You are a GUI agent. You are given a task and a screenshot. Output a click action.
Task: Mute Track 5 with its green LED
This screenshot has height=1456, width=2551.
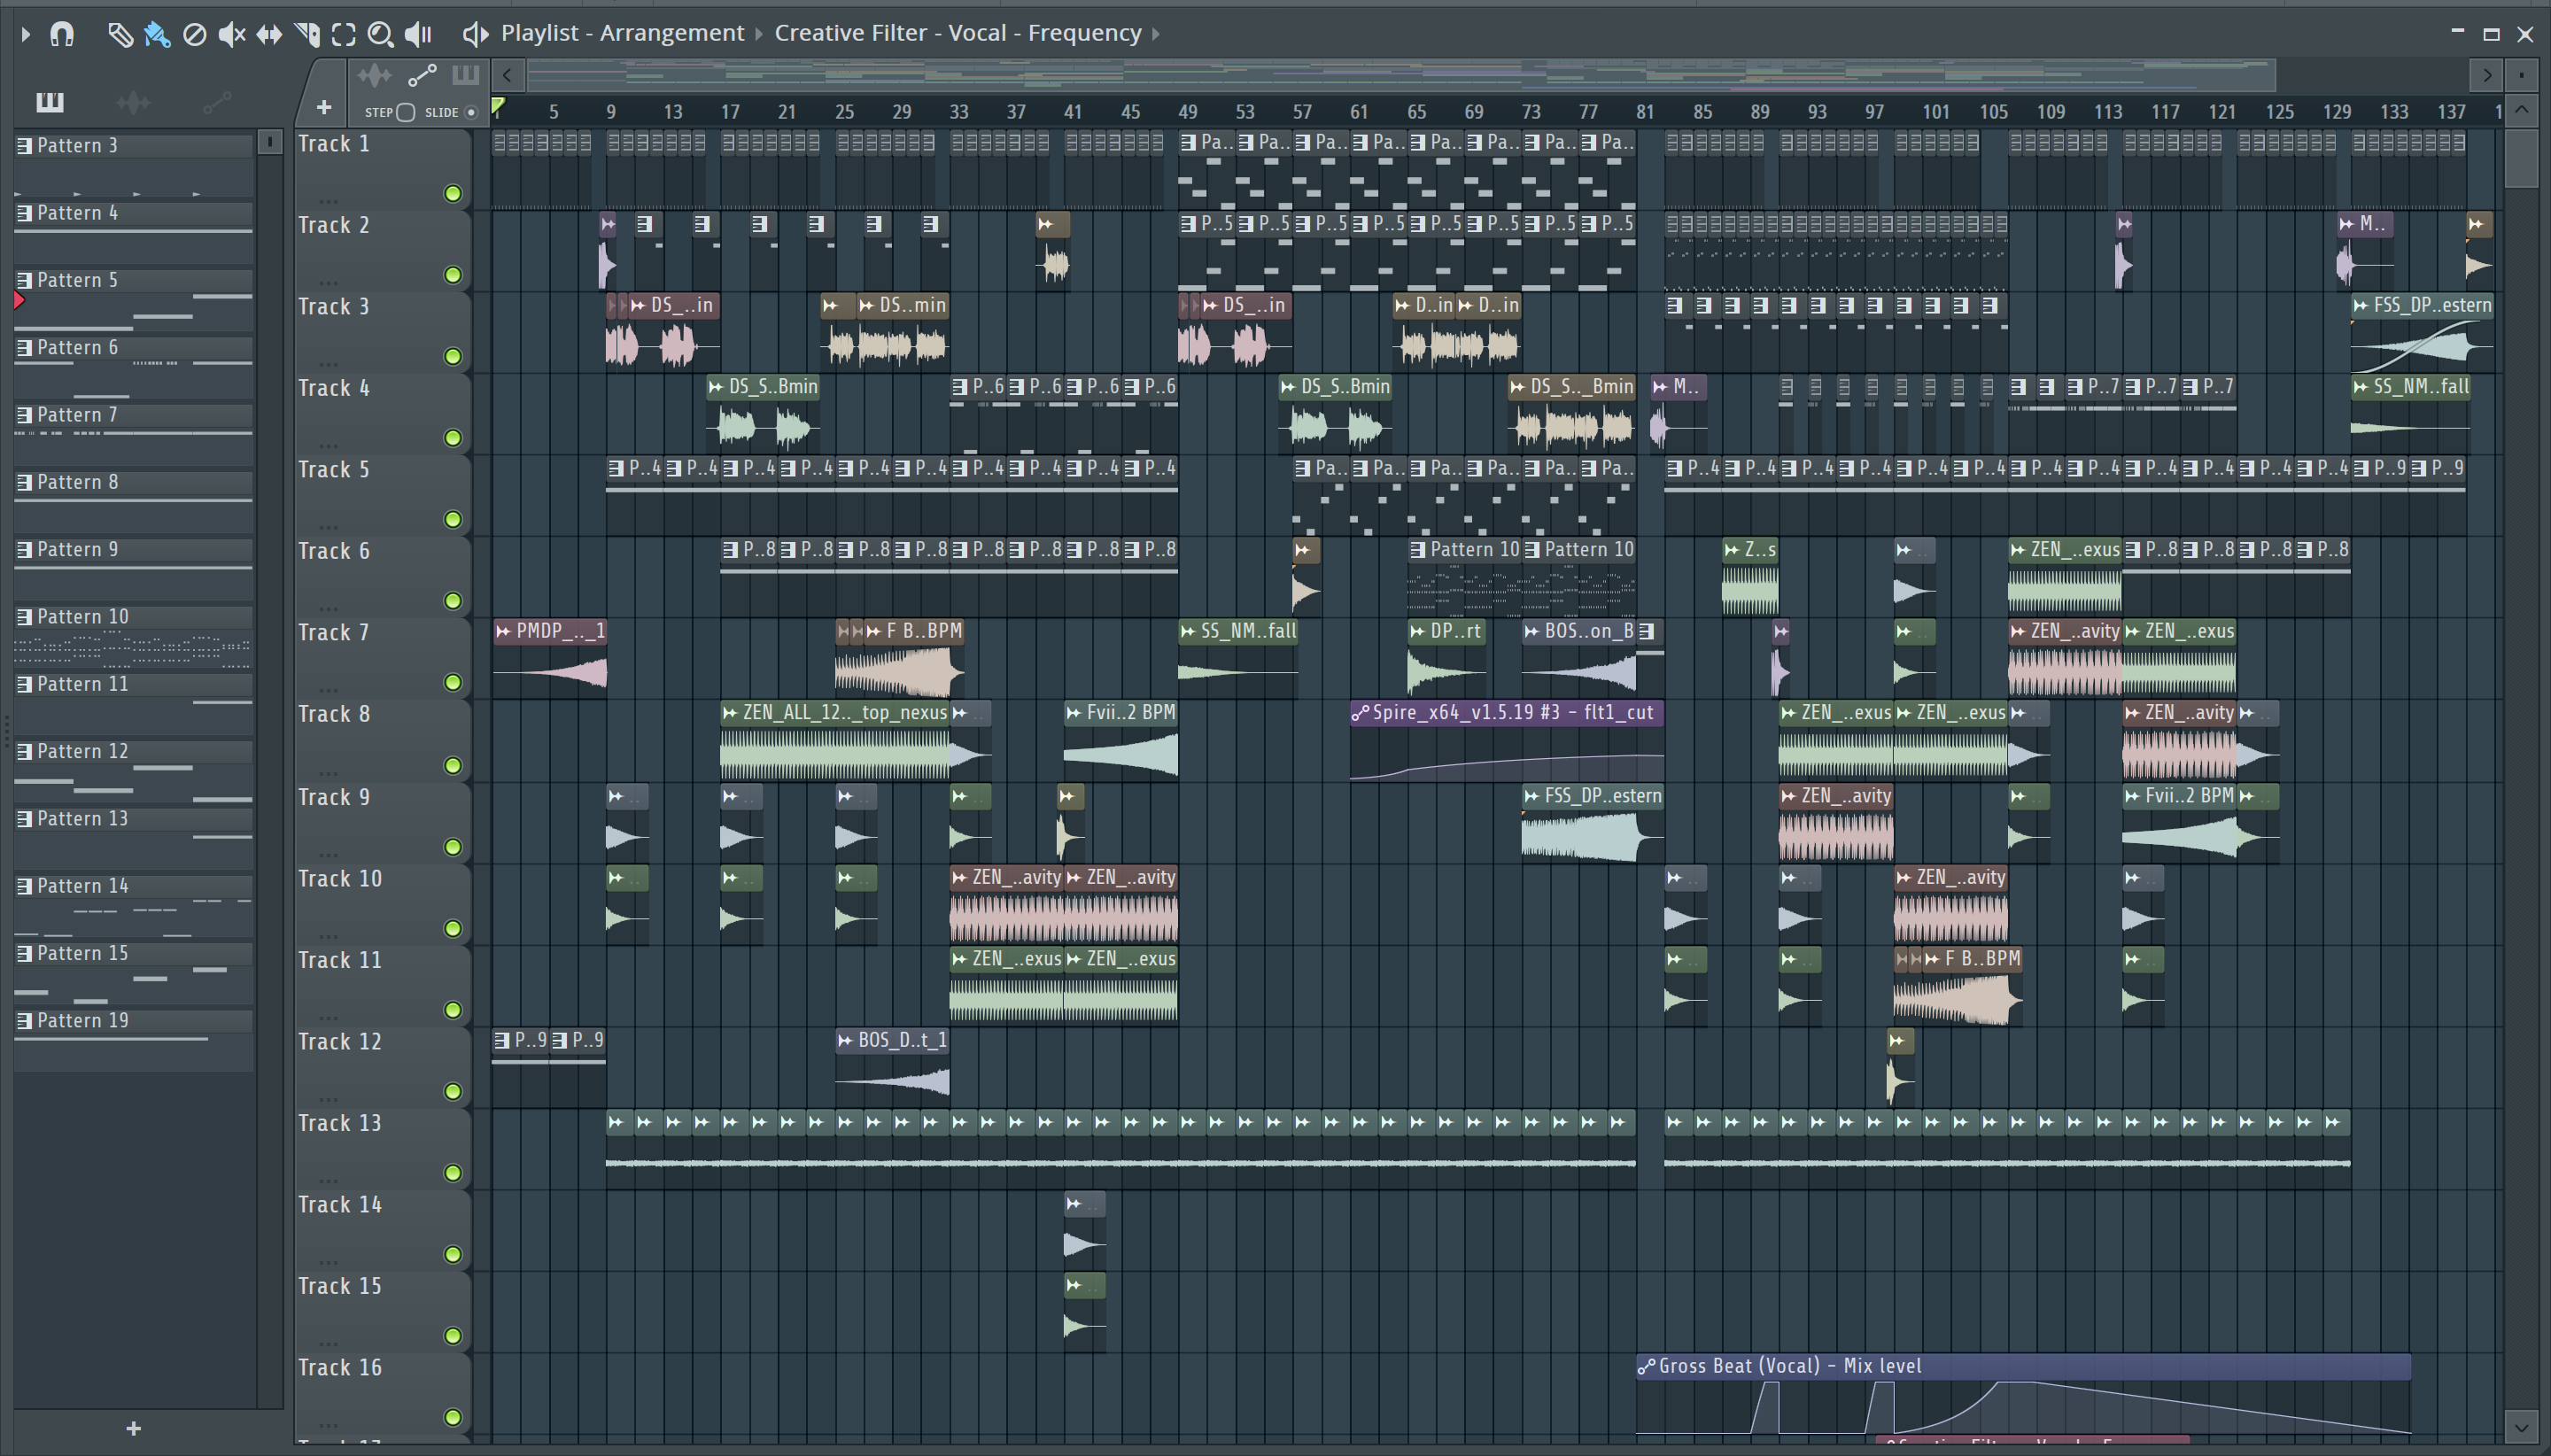point(453,519)
